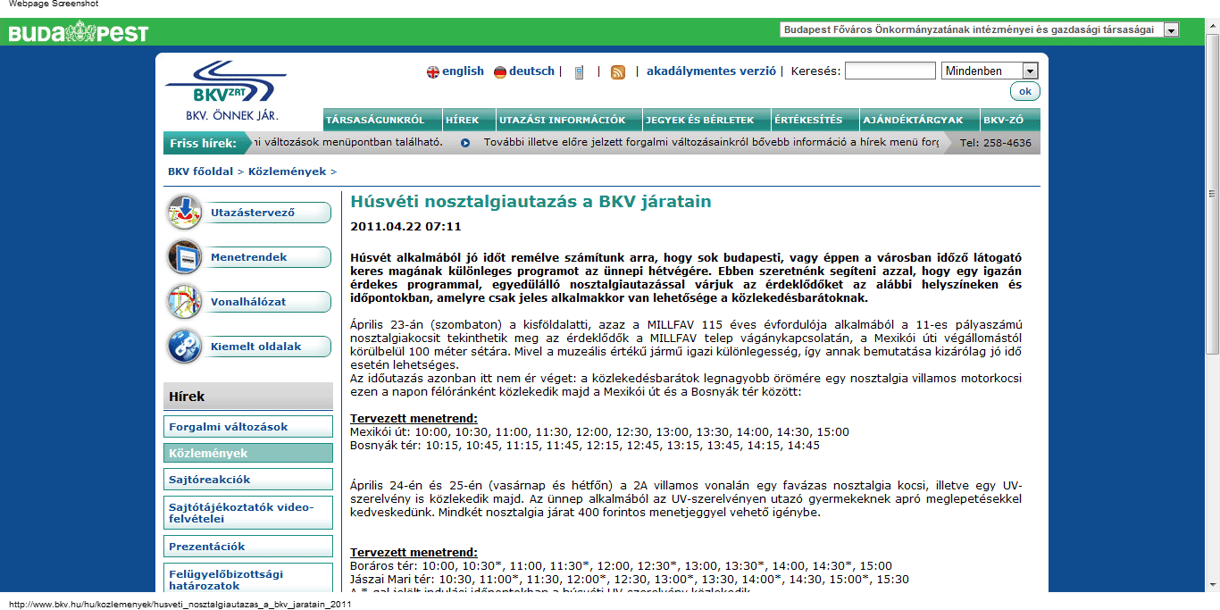Click the Menetrendek timetable icon

point(185,257)
